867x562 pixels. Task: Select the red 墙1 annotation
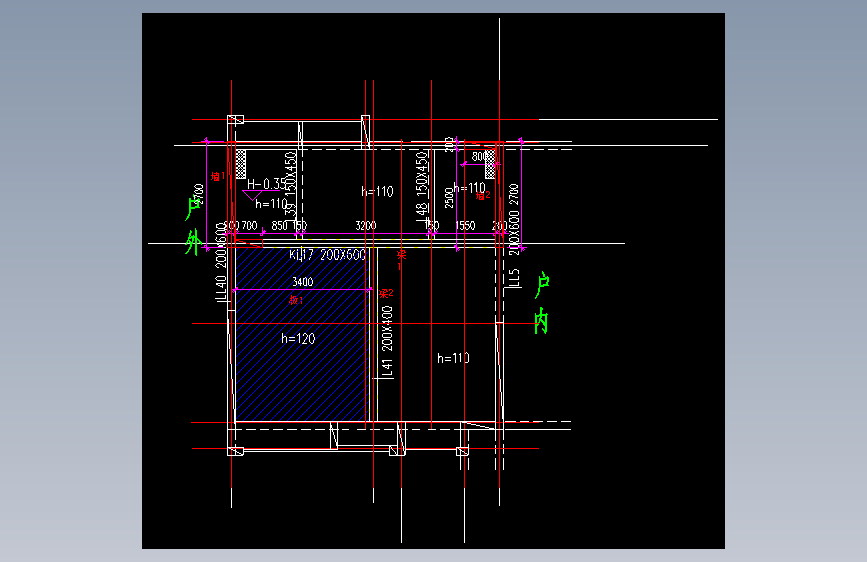(x=218, y=176)
